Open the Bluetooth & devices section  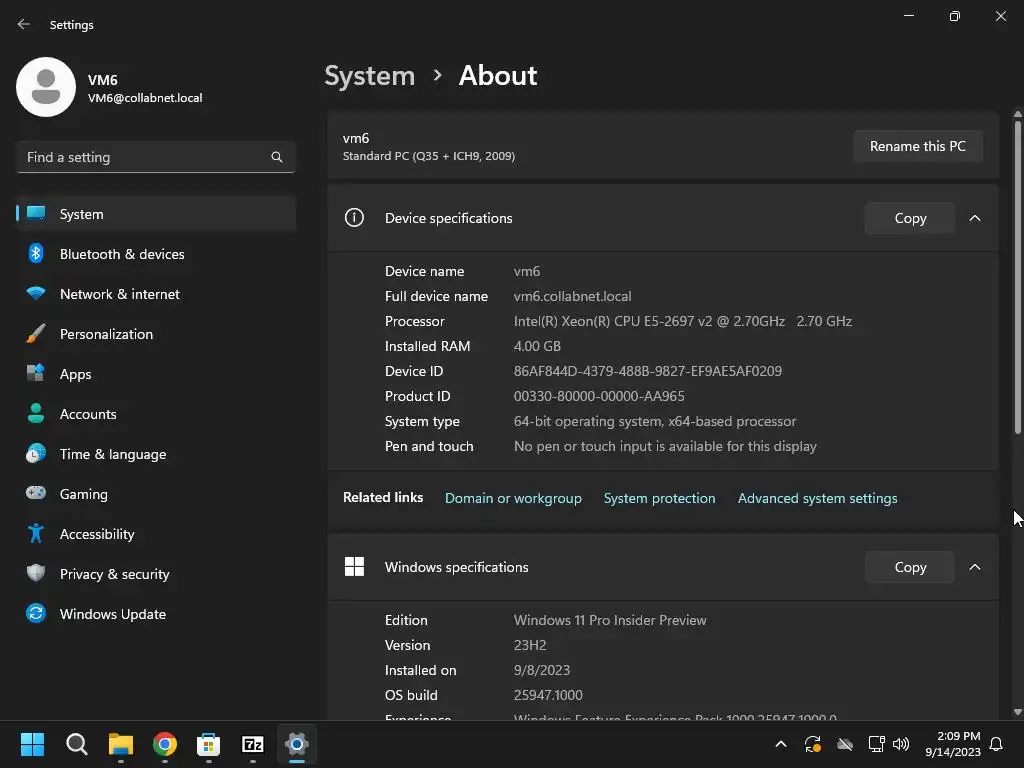(x=156, y=254)
